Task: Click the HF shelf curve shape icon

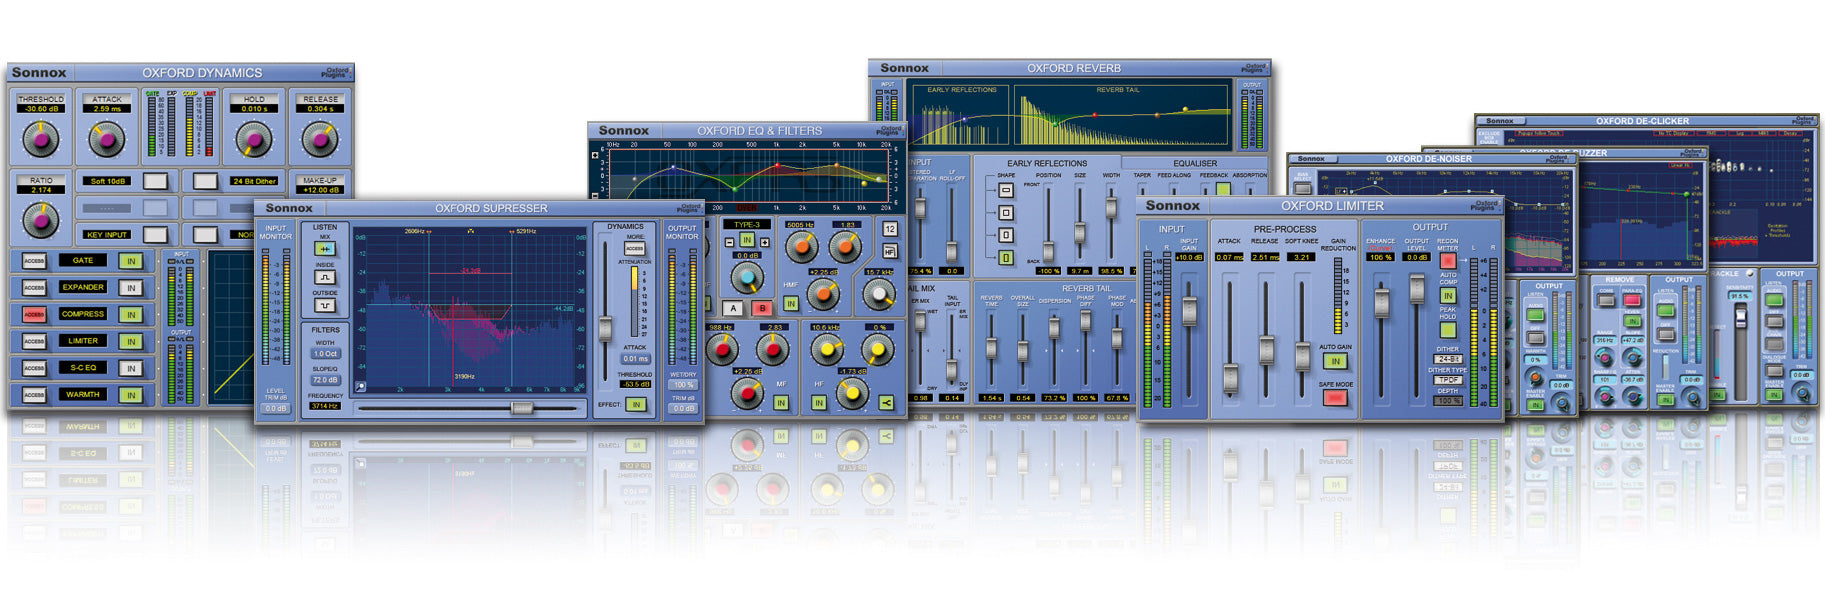Action: pyautogui.click(x=885, y=403)
